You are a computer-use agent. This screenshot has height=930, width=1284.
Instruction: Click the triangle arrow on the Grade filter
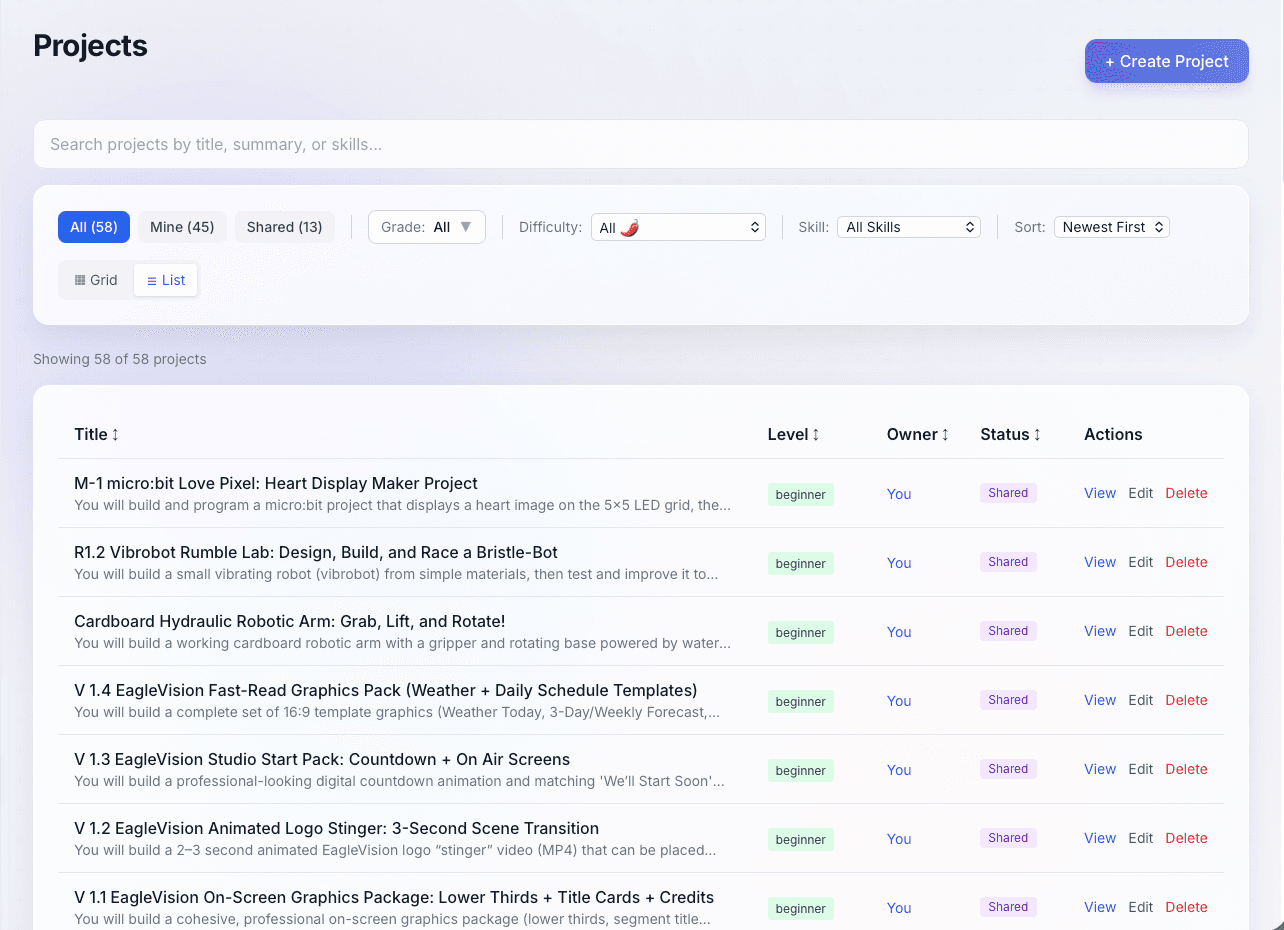[x=466, y=227]
